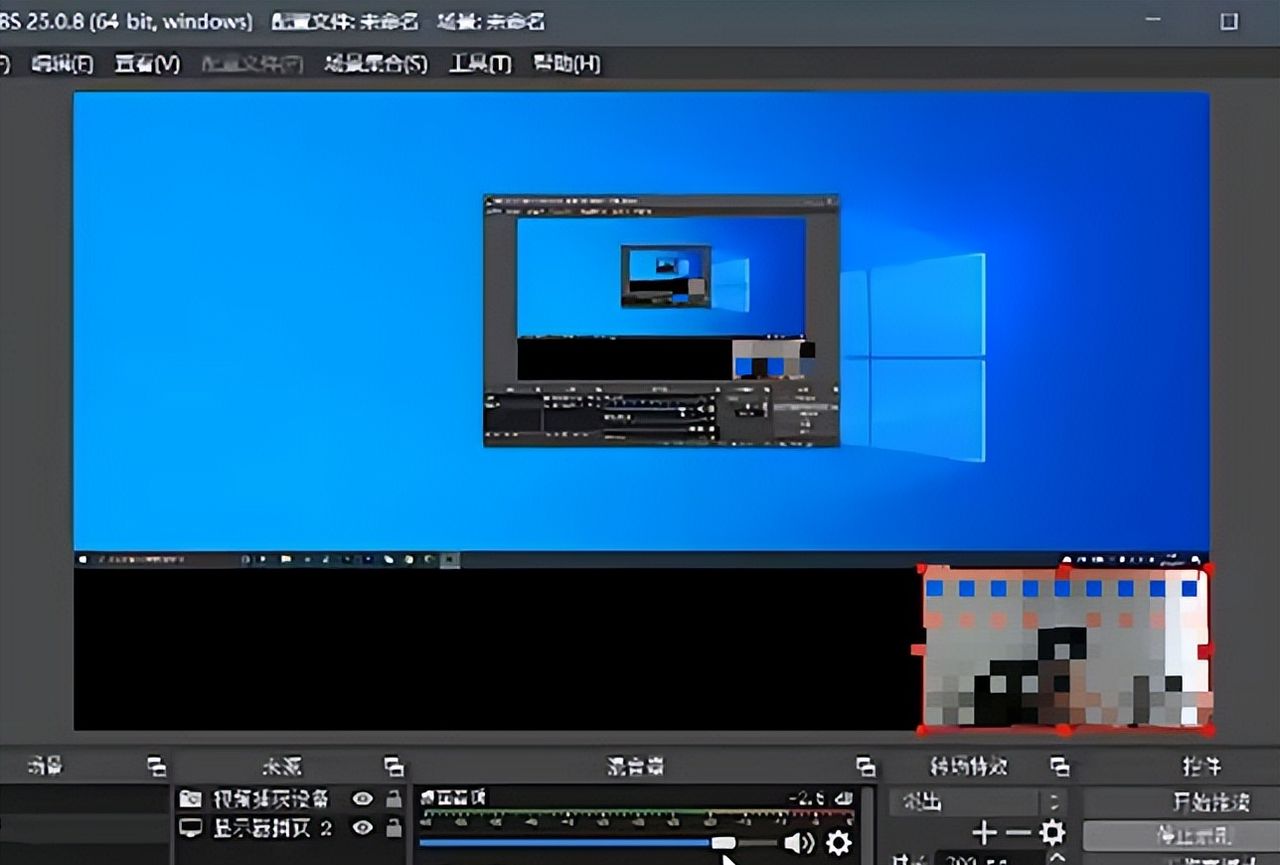Viewport: 1280px width, 865px height.
Task: Open the audio mixer settings gear
Action: coord(838,843)
